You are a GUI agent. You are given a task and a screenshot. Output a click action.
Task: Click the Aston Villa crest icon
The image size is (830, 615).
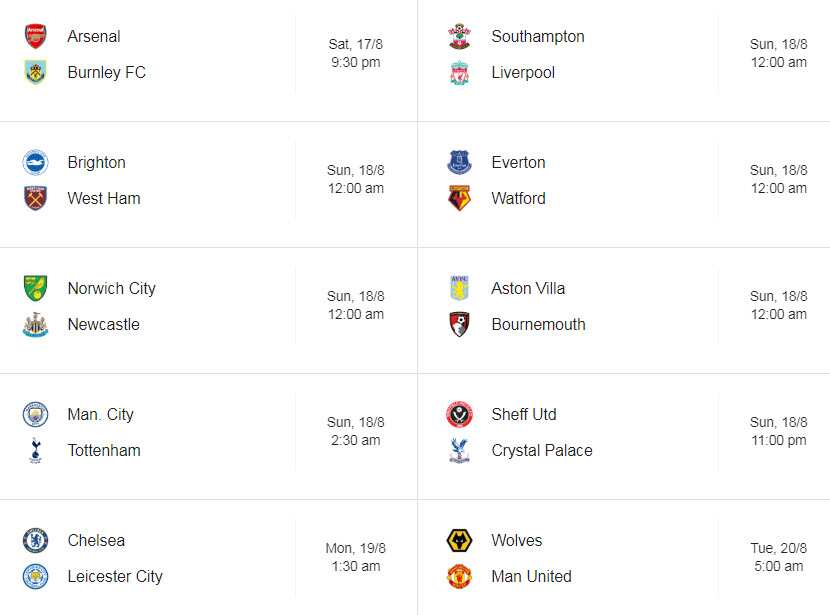point(458,288)
